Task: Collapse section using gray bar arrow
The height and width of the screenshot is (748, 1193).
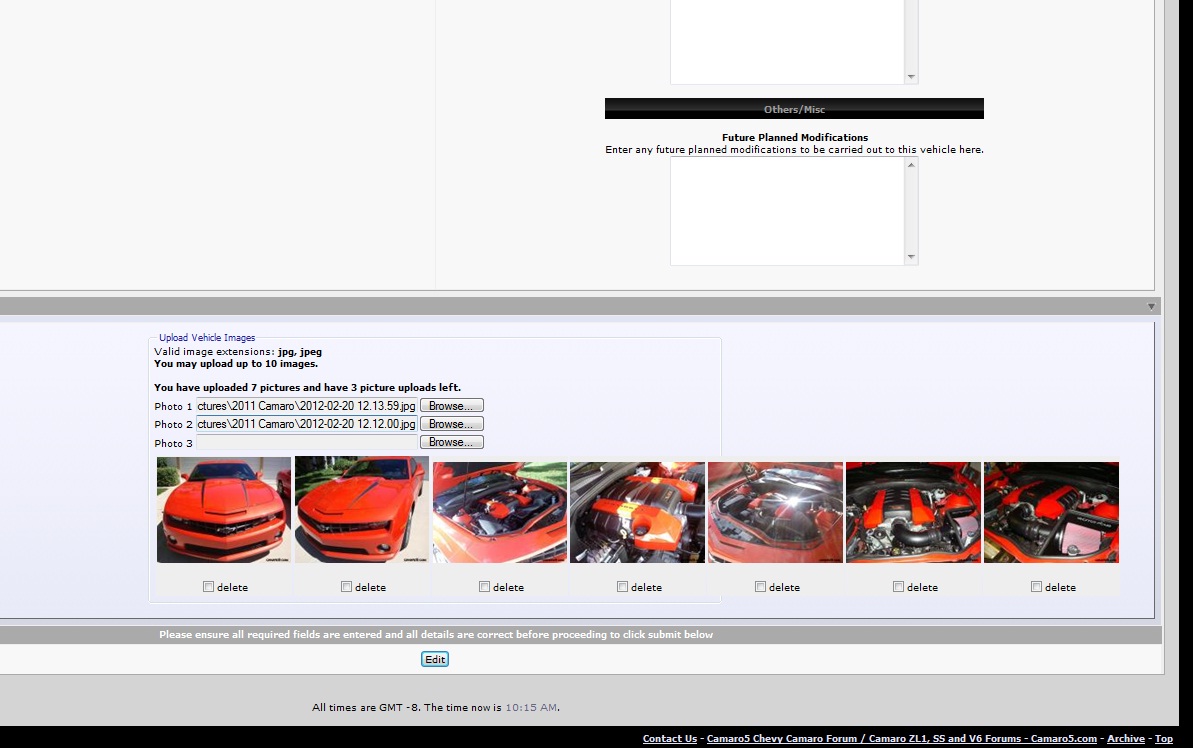Action: [1151, 307]
